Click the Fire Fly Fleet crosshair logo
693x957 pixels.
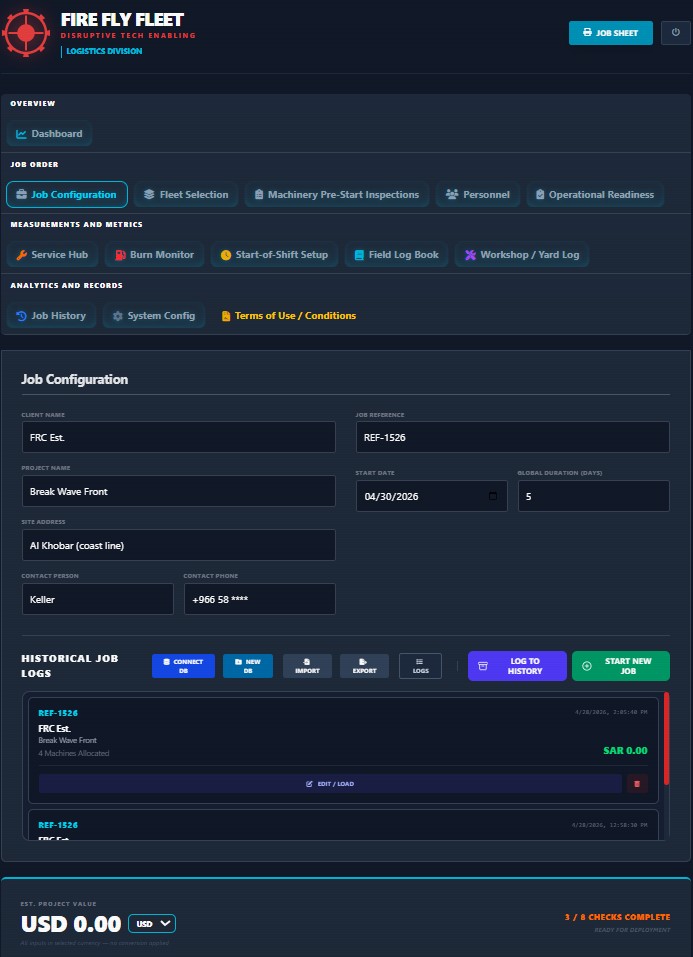click(x=26, y=33)
